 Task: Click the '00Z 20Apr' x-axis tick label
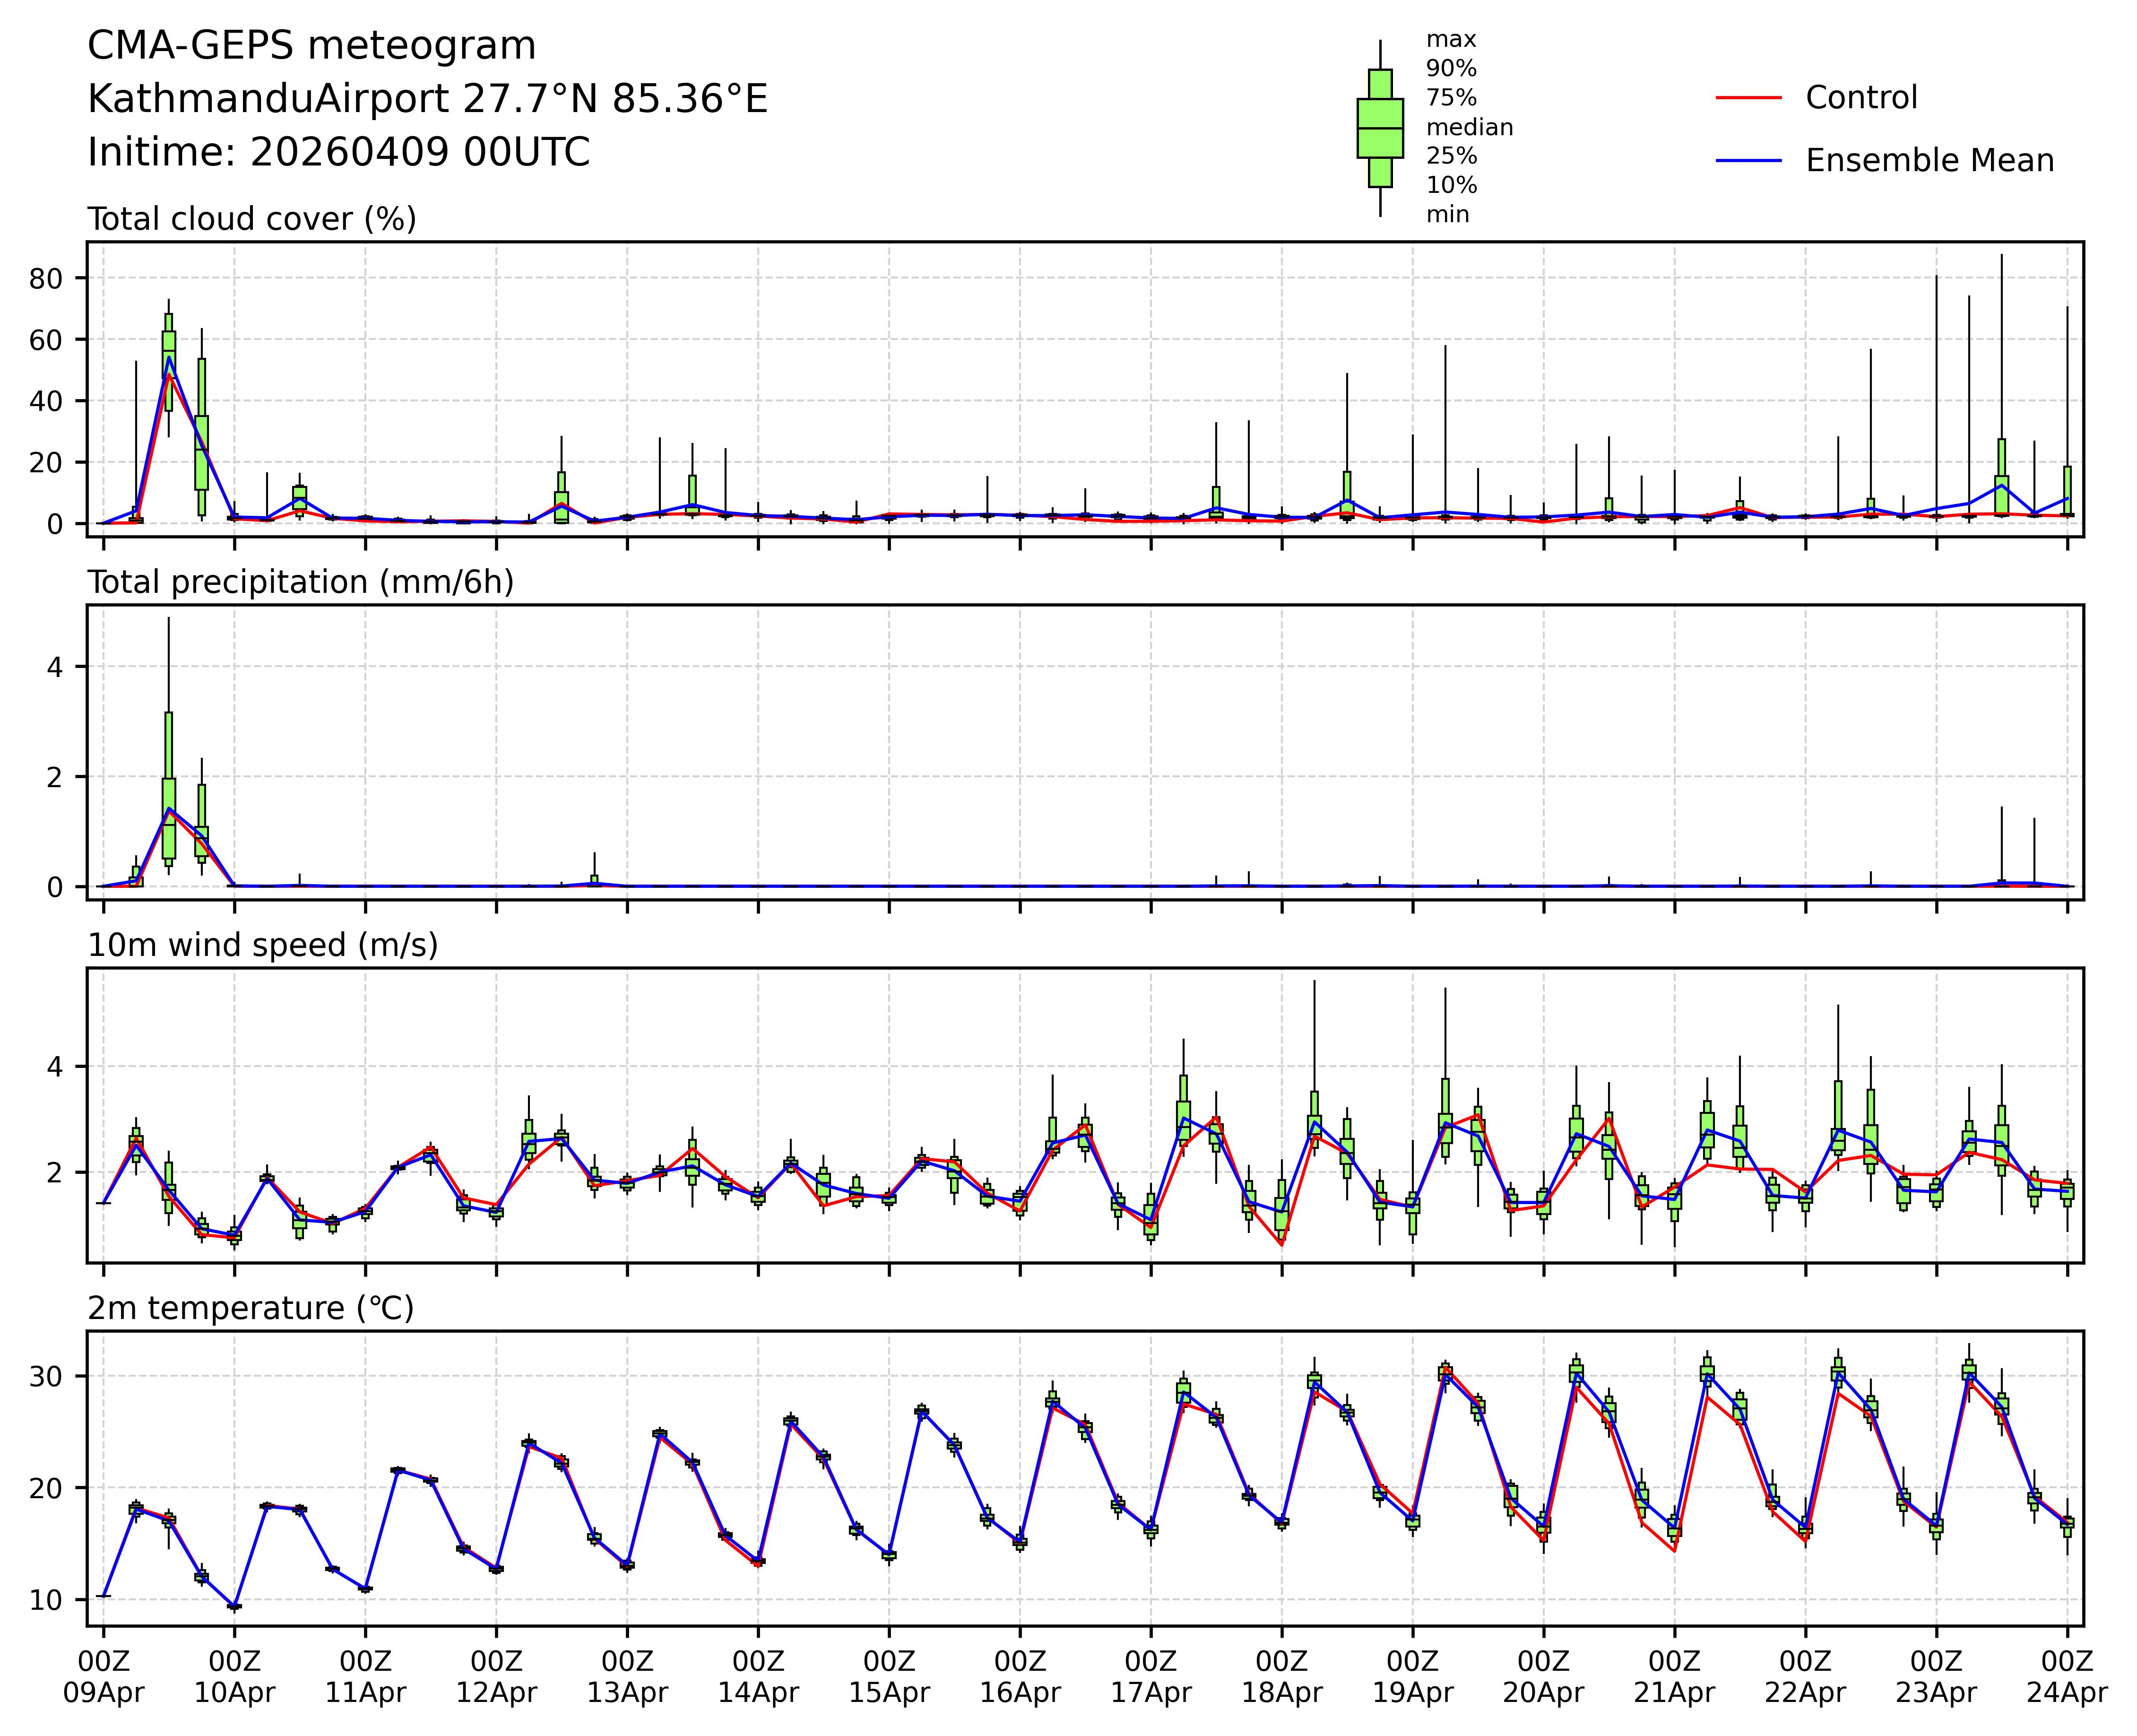[x=1543, y=1677]
